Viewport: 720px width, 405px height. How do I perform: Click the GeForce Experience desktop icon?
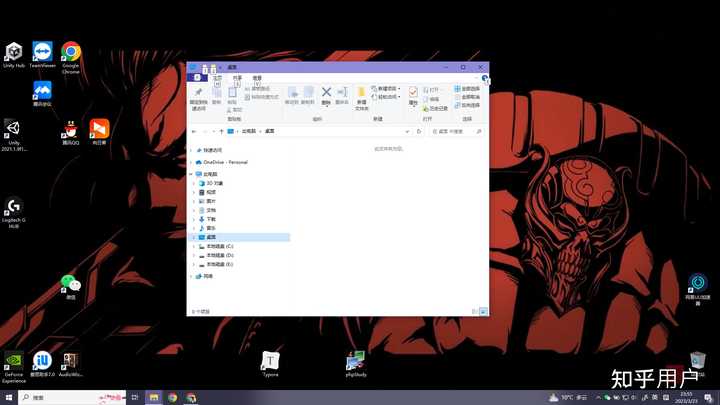pos(14,367)
